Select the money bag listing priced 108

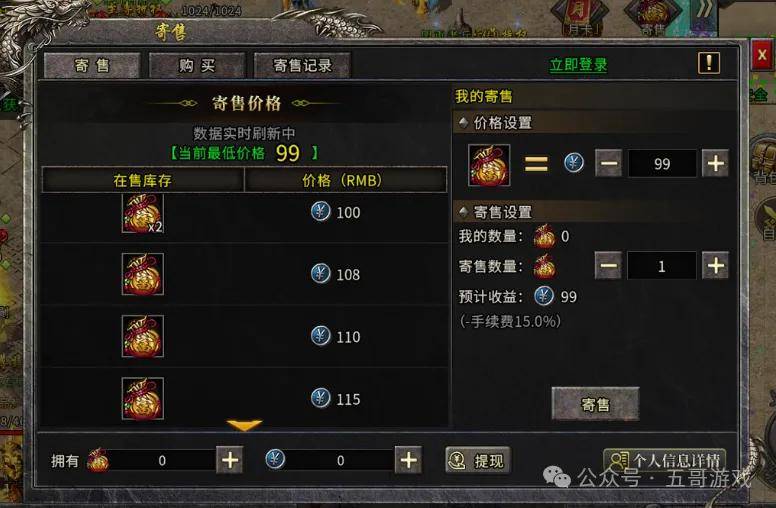143,274
